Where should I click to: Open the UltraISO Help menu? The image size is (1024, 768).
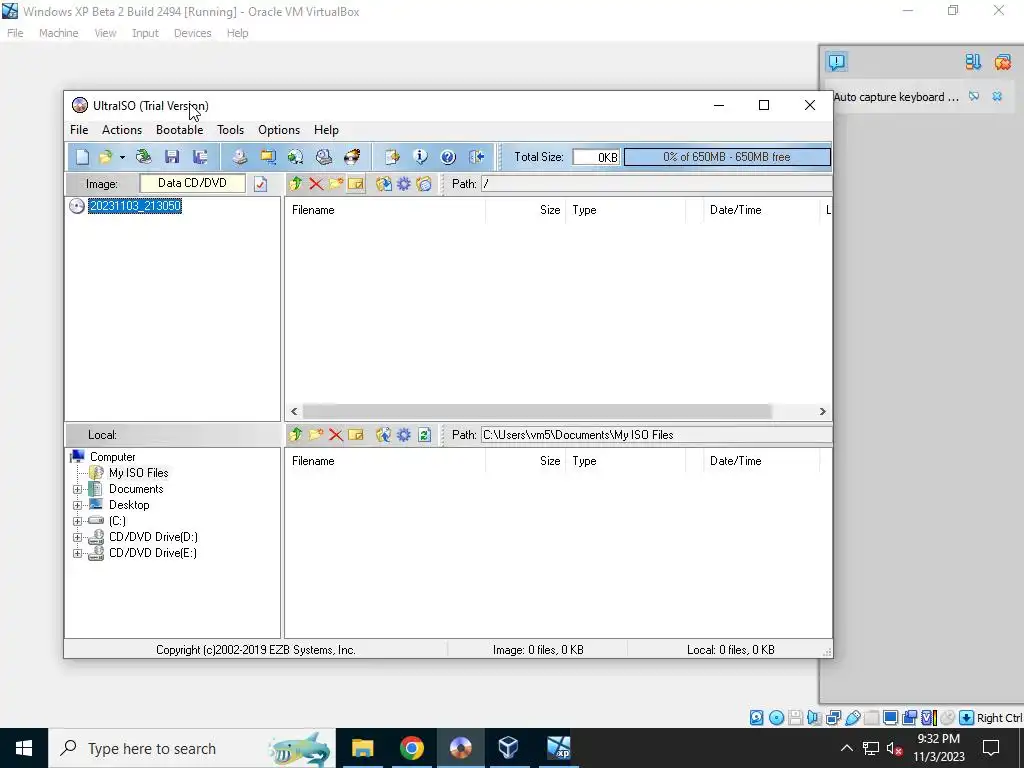point(327,130)
